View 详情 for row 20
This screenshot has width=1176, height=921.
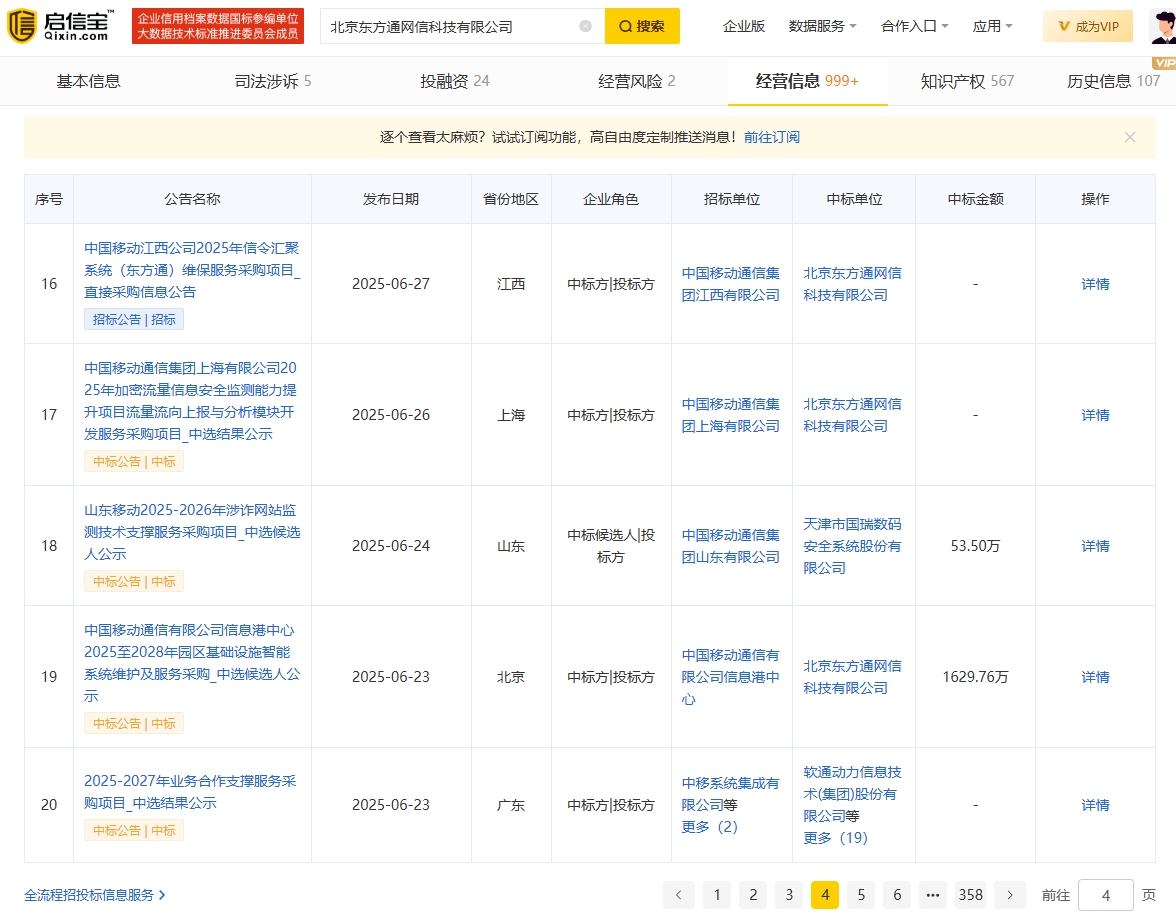(x=1095, y=805)
